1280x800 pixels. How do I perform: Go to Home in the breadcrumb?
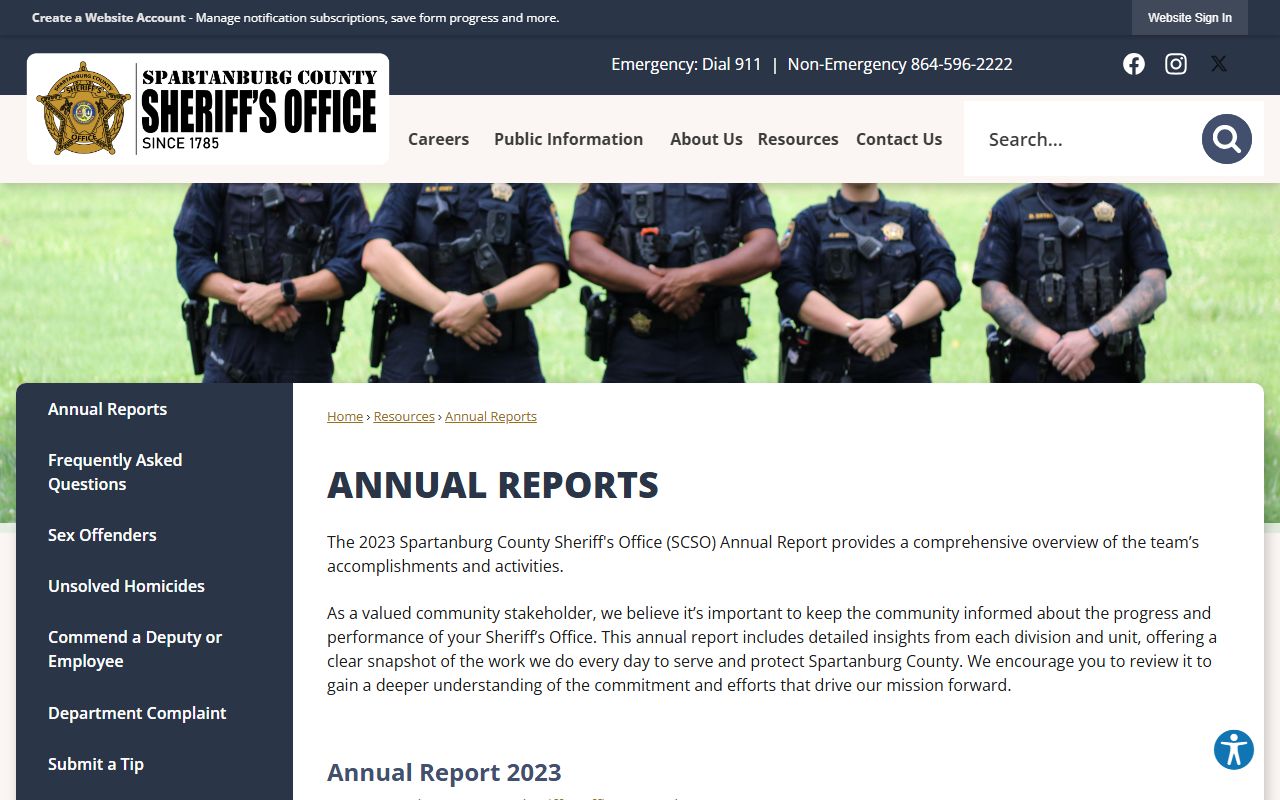345,416
